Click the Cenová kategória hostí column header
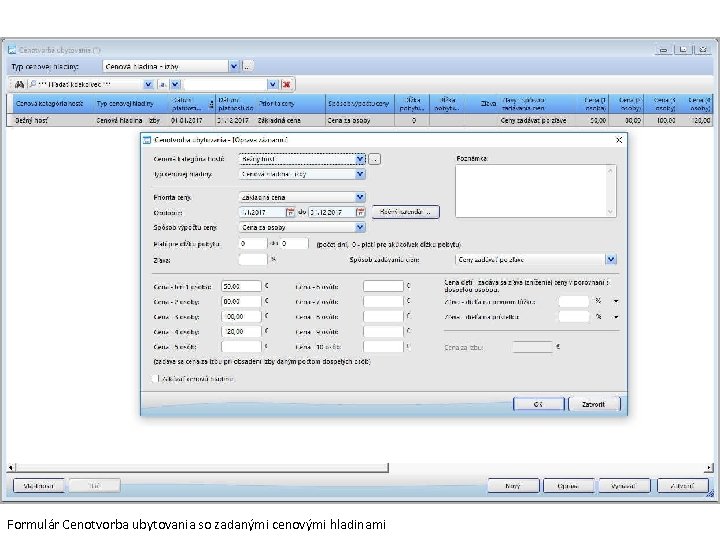The width and height of the screenshot is (720, 540). click(51, 104)
